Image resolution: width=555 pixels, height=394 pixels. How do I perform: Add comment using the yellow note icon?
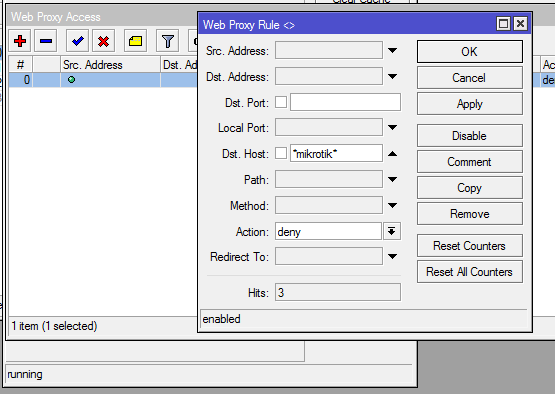tap(135, 41)
